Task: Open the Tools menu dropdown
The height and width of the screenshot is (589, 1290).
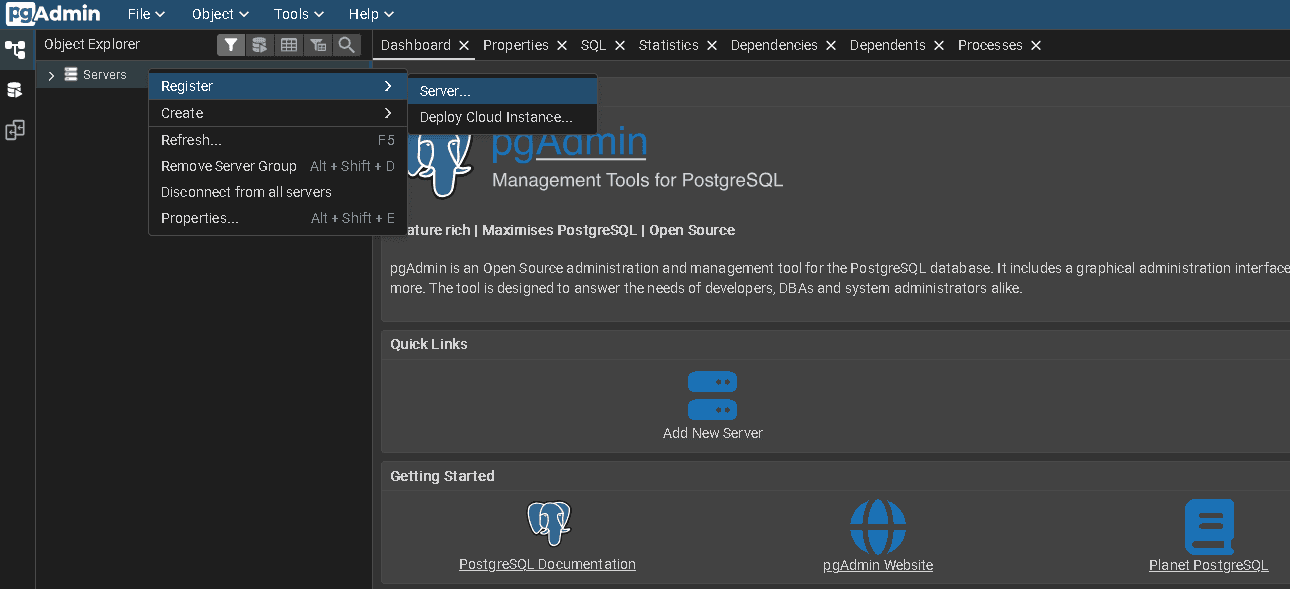Action: click(x=298, y=14)
